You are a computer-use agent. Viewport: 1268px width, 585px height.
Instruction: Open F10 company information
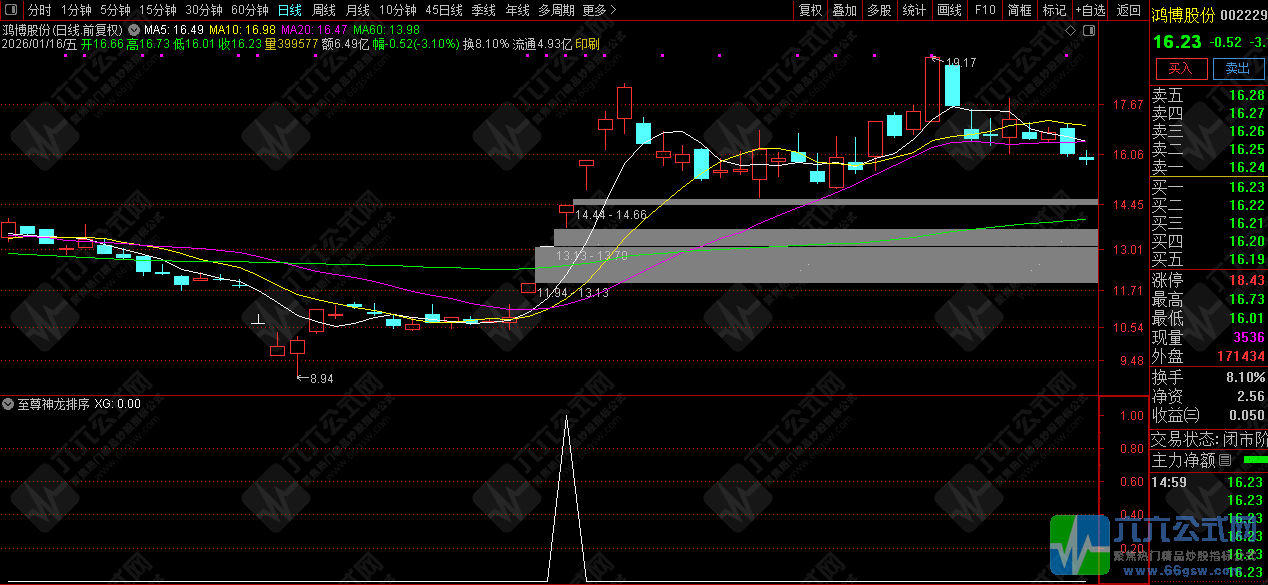984,10
